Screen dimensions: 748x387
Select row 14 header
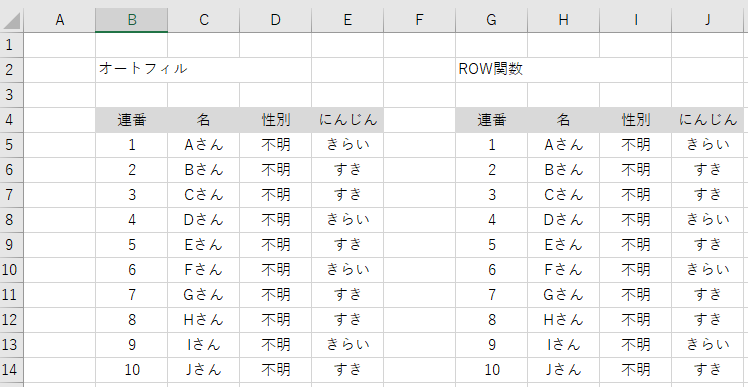pos(11,369)
